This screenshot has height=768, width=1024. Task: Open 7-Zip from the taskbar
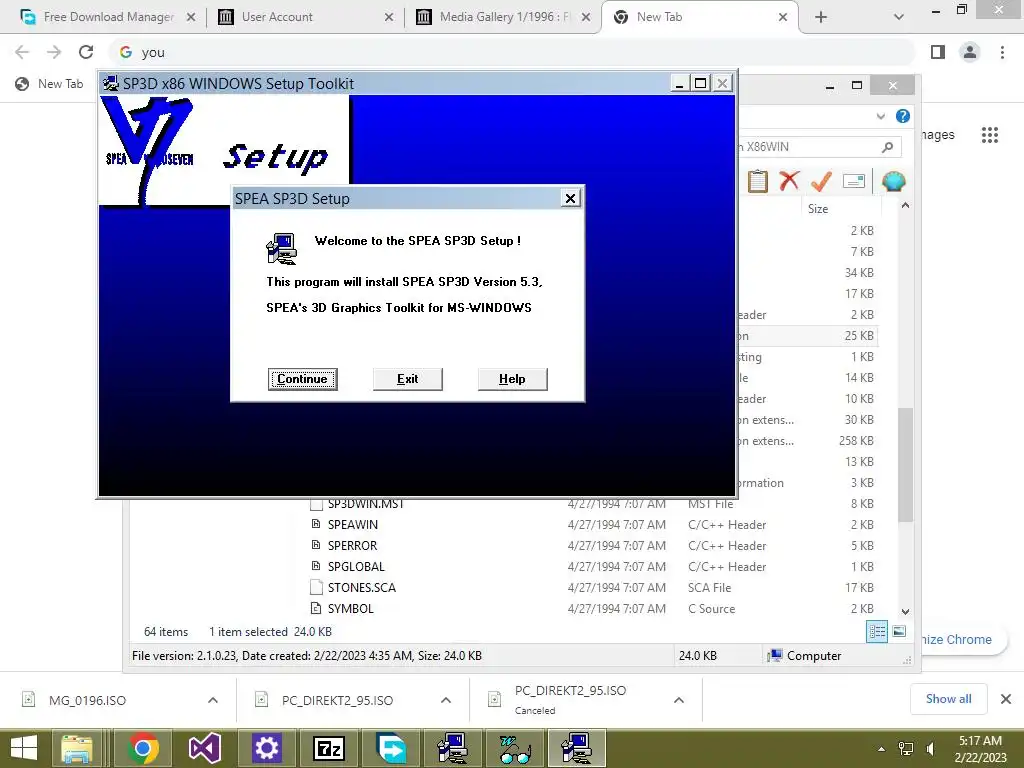click(x=329, y=748)
